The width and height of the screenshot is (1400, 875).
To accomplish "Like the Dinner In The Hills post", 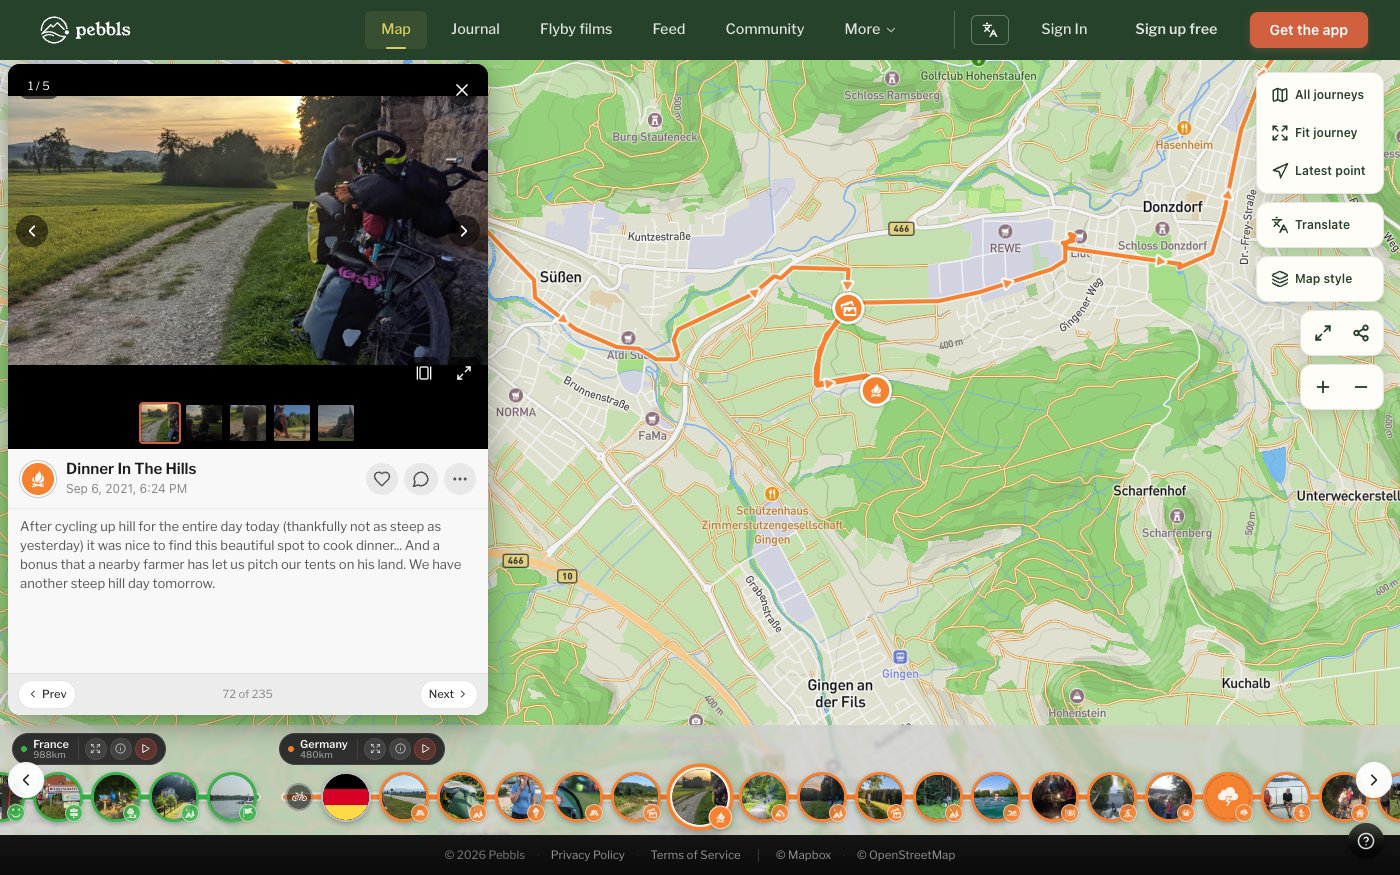I will (382, 479).
